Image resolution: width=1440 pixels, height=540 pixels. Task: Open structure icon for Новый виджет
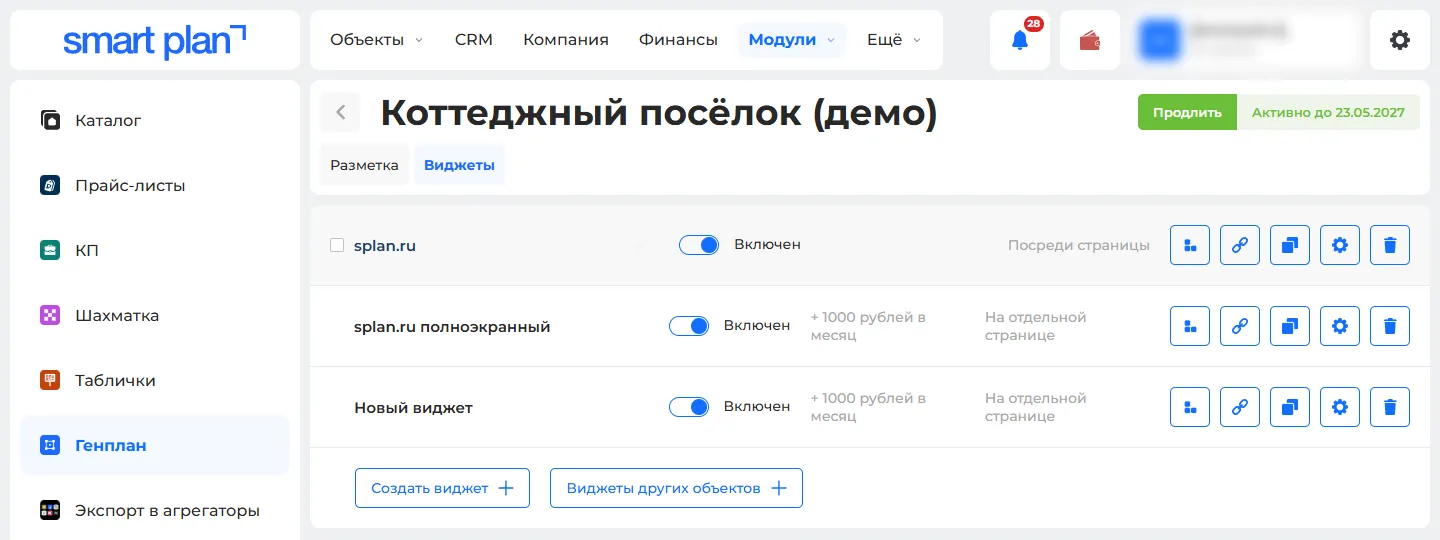1190,407
